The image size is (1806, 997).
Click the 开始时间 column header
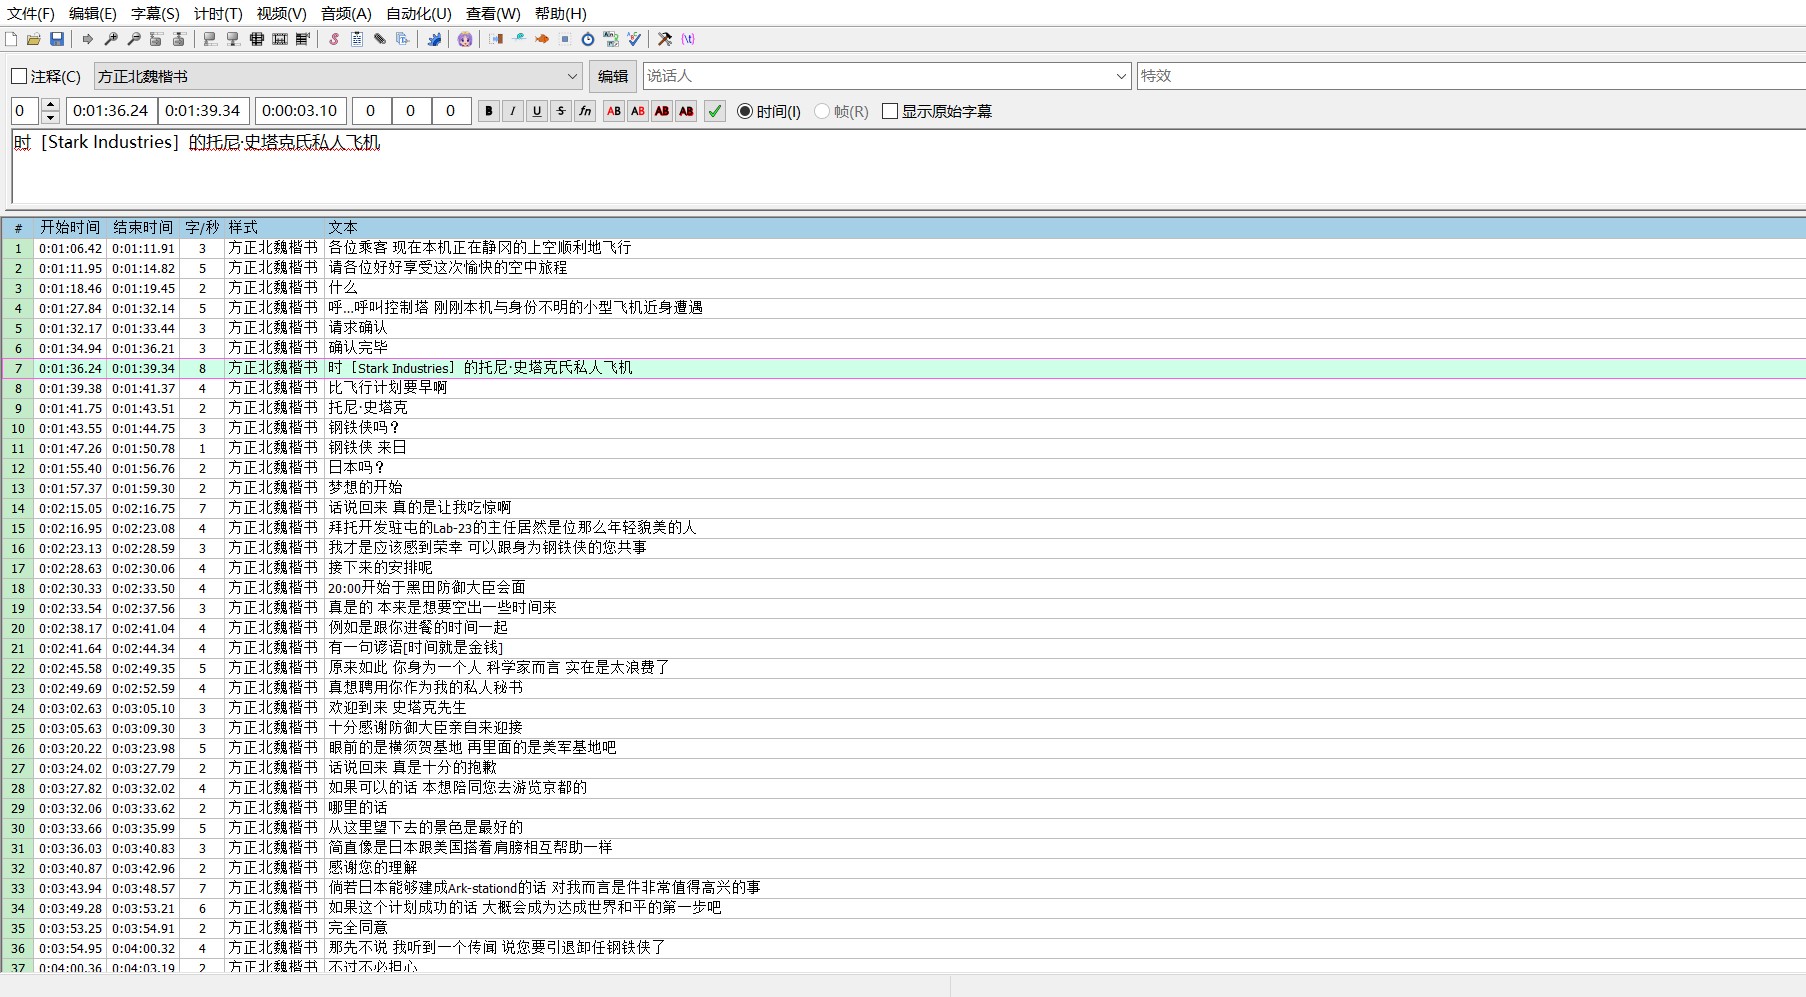point(70,228)
